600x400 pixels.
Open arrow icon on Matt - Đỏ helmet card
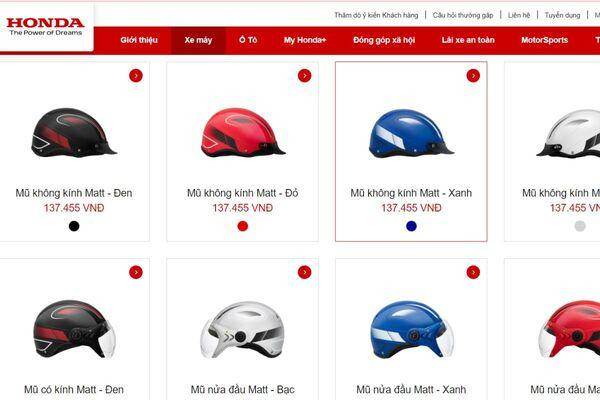point(305,76)
